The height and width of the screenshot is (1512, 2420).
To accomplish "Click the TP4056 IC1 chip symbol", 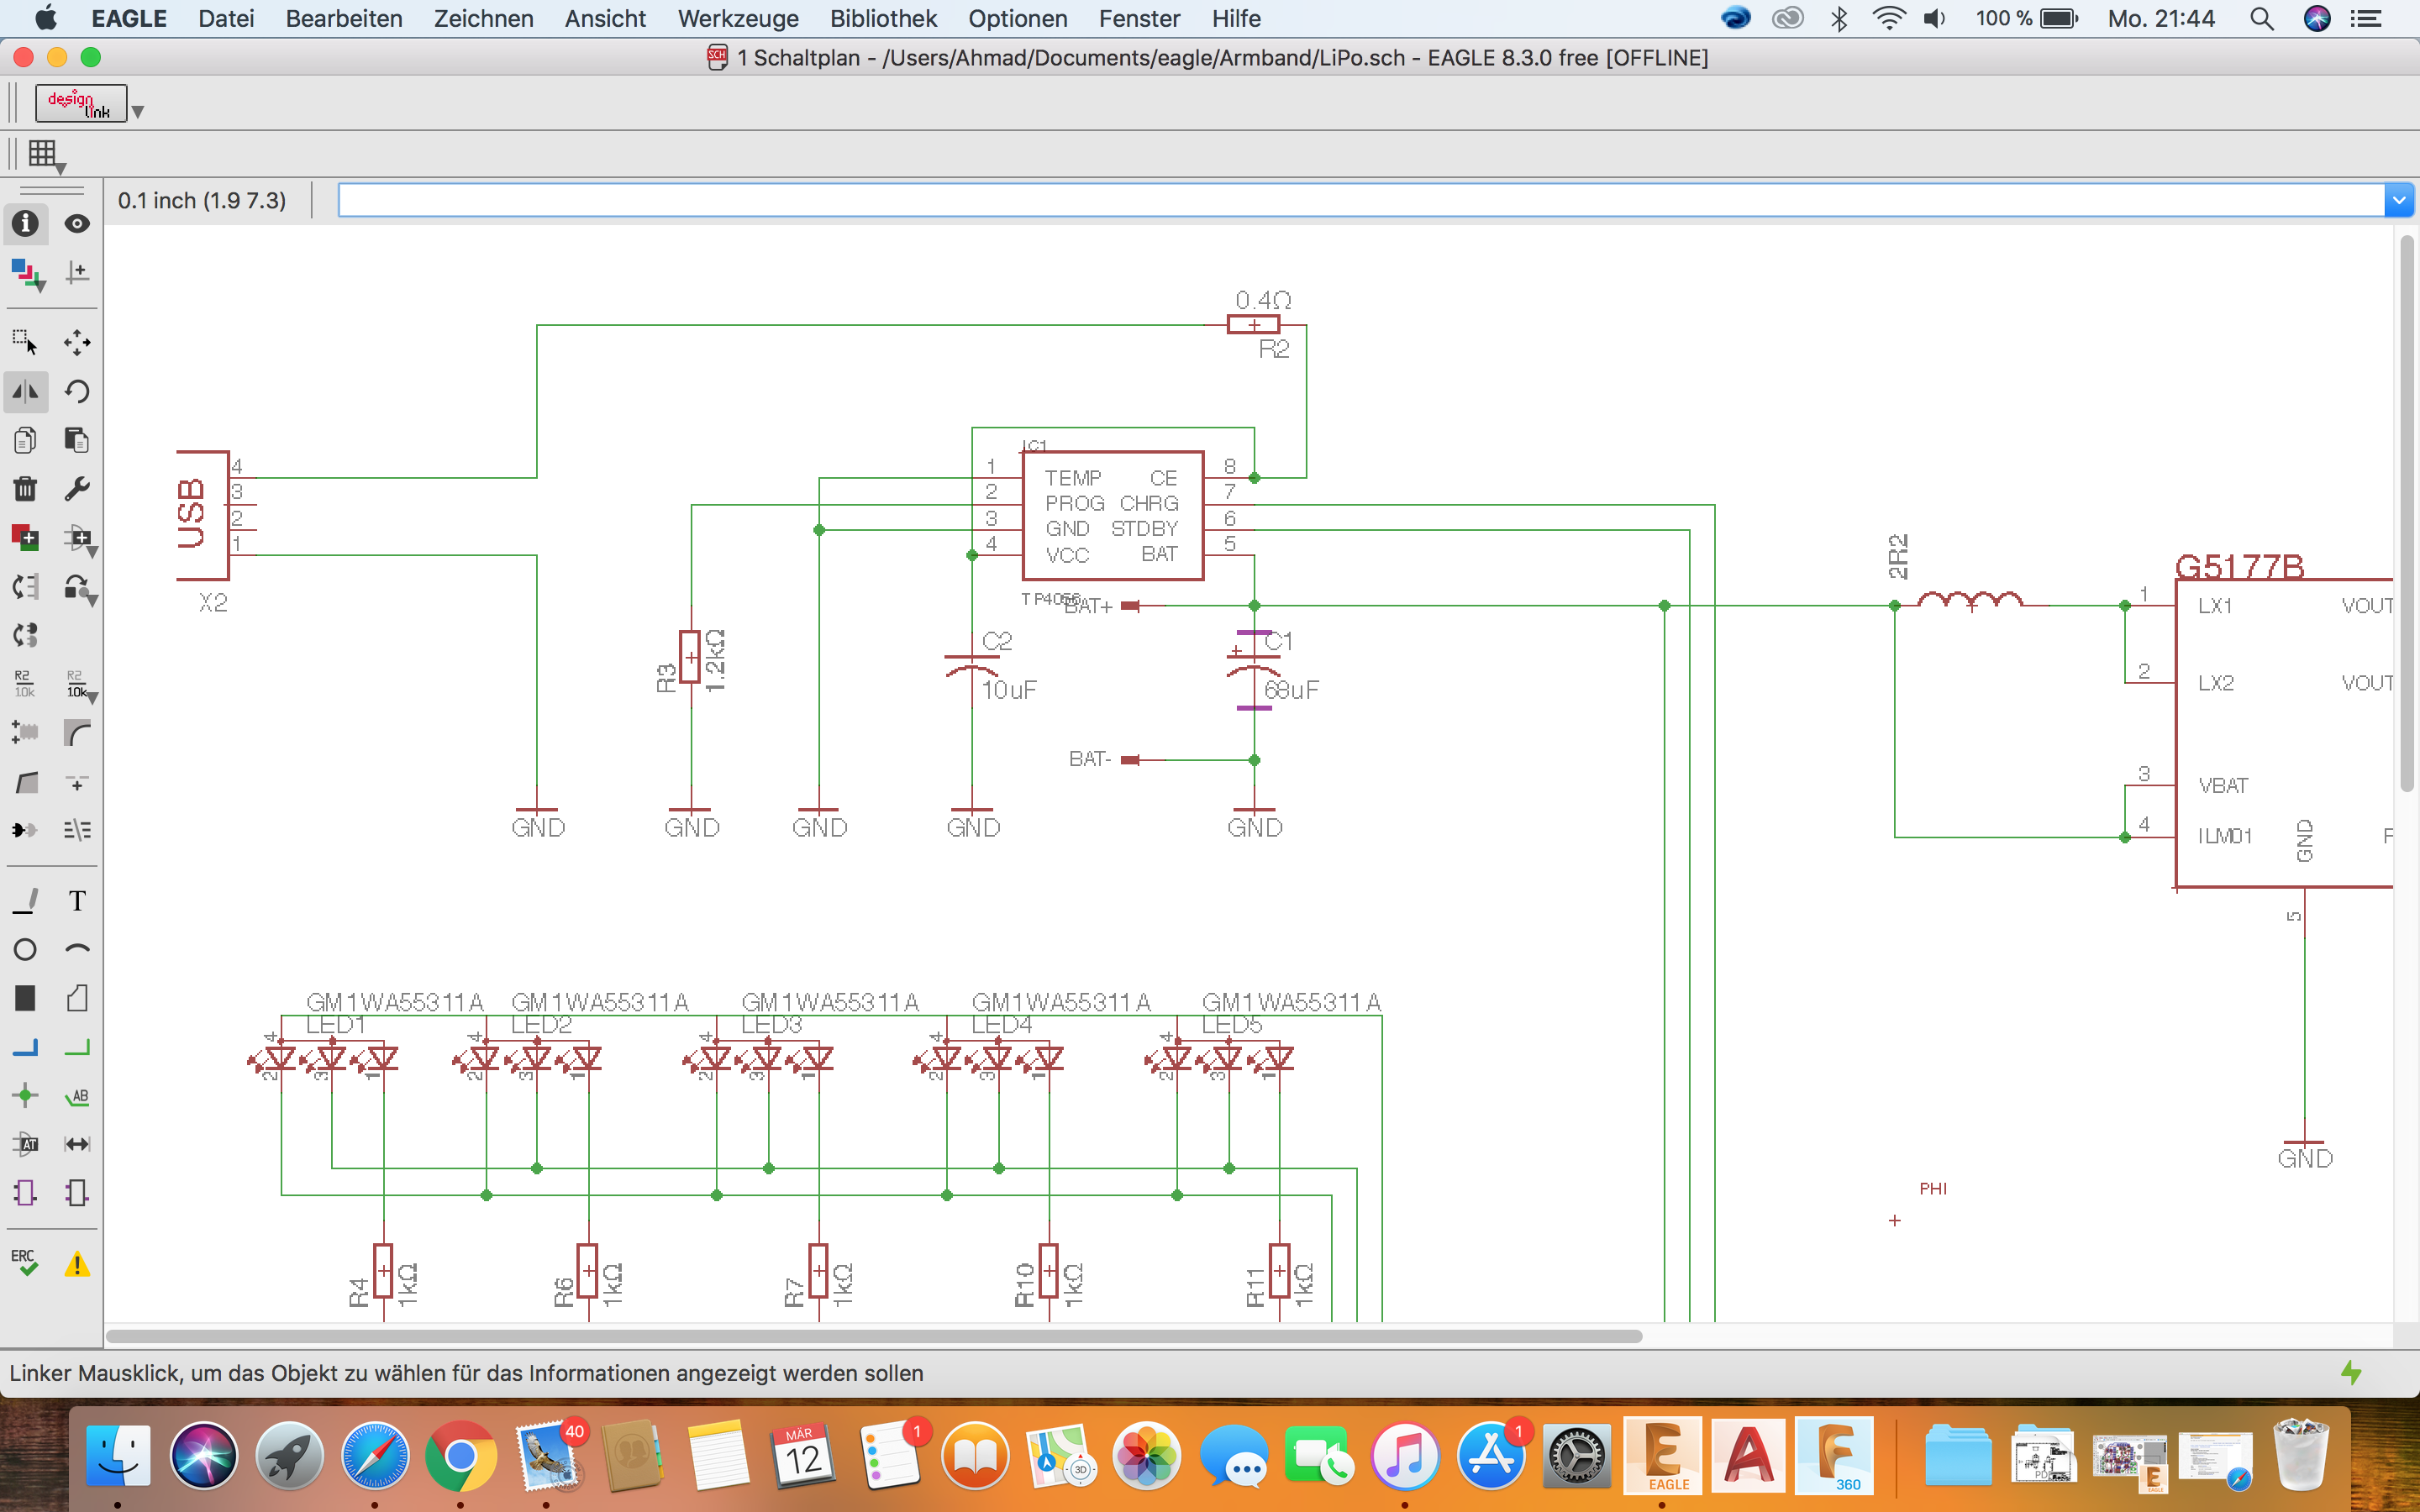I will [1112, 515].
